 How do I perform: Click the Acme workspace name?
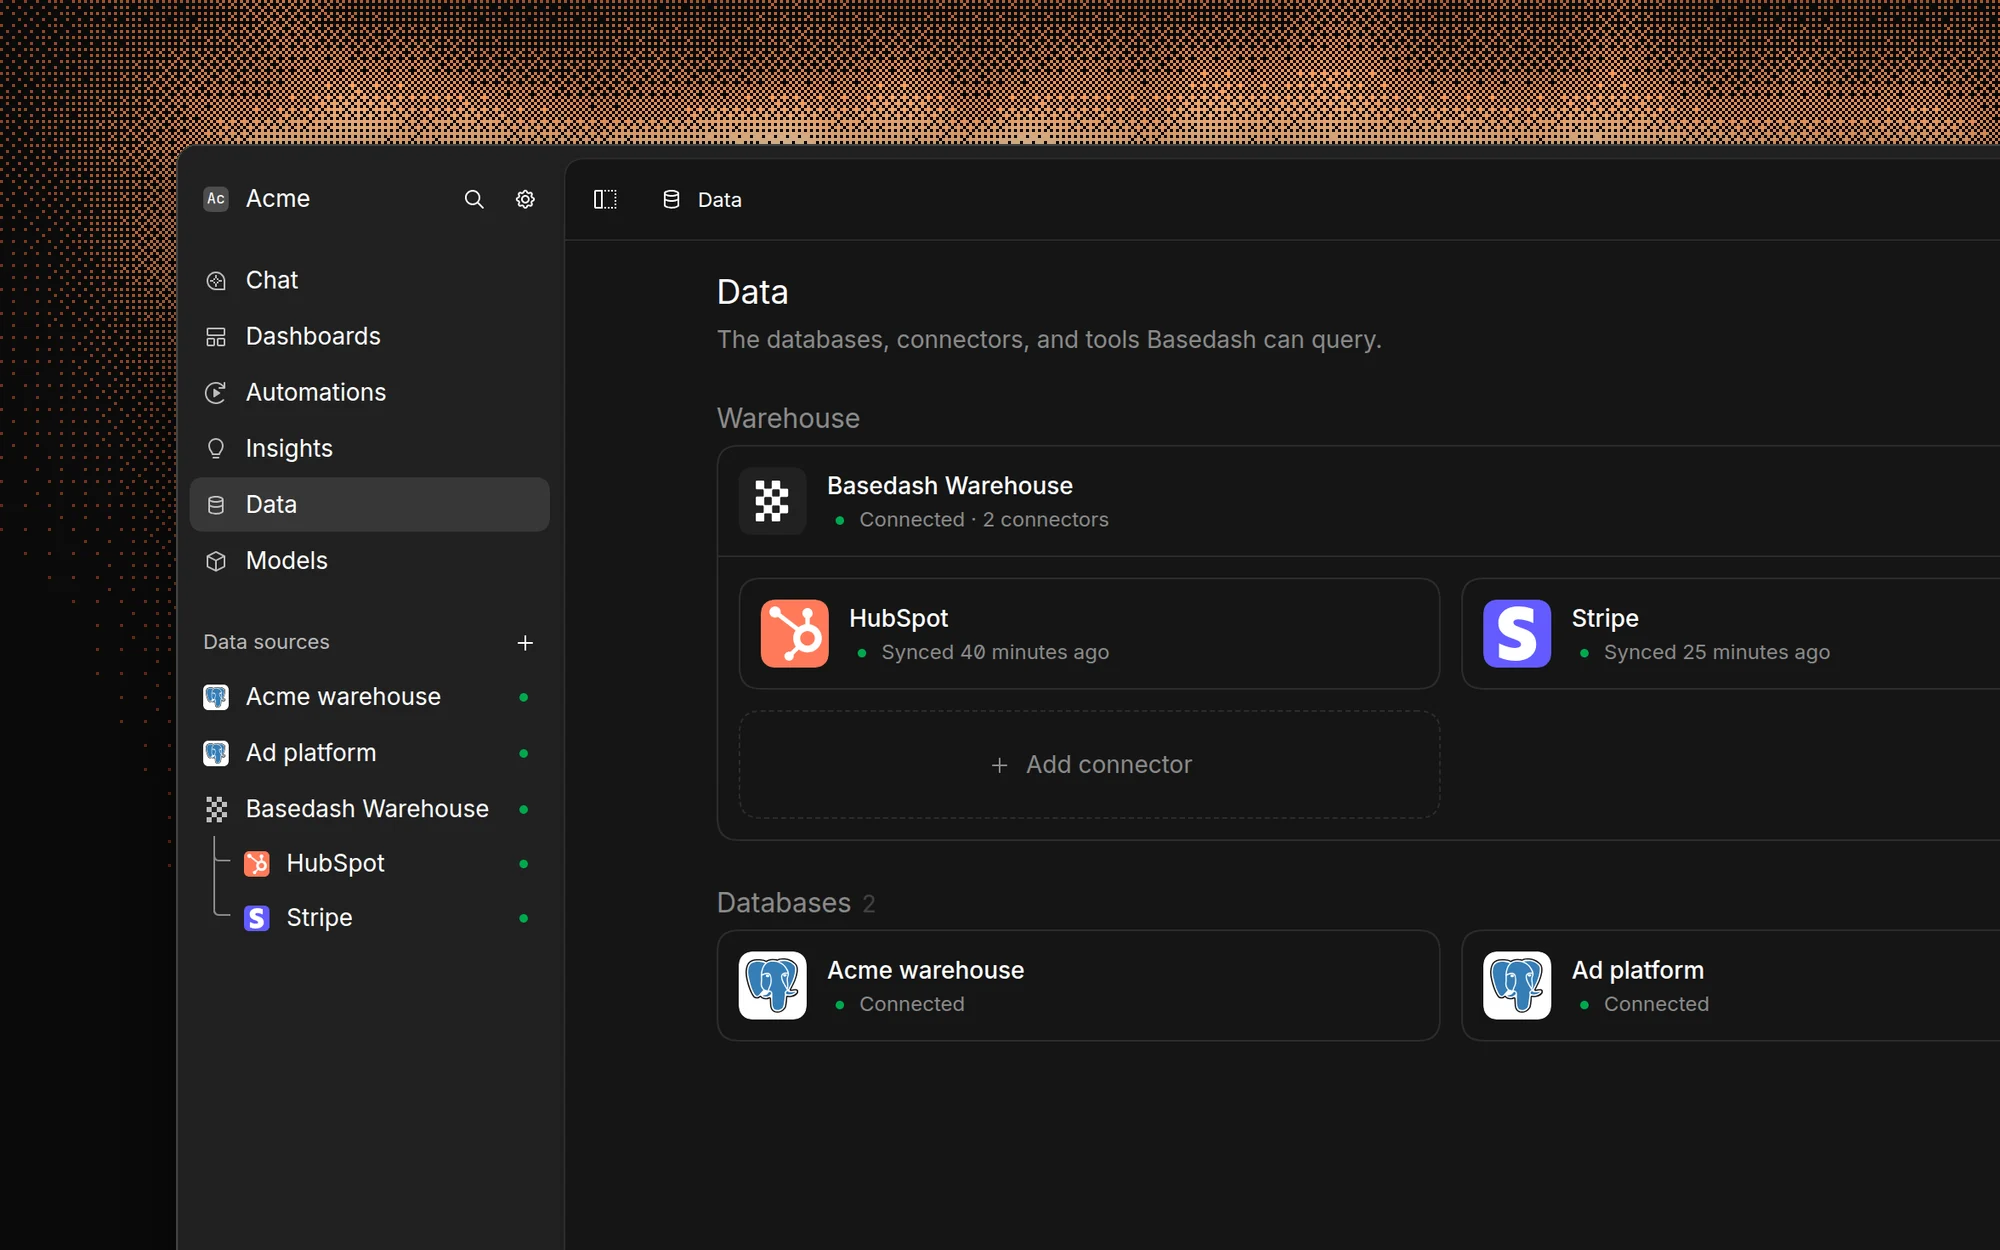click(x=278, y=199)
